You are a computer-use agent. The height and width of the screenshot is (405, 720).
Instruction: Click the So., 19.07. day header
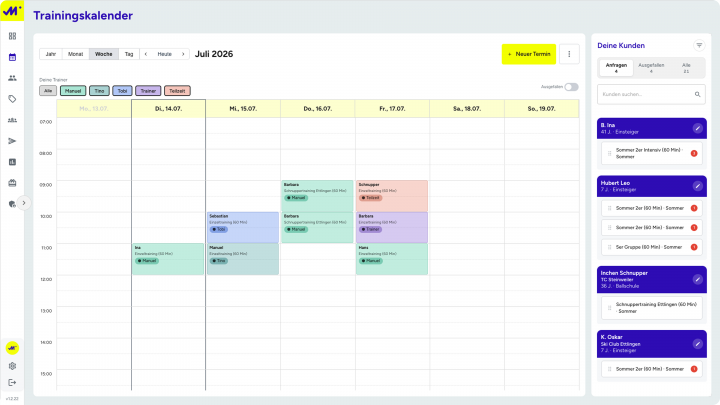[x=541, y=109]
